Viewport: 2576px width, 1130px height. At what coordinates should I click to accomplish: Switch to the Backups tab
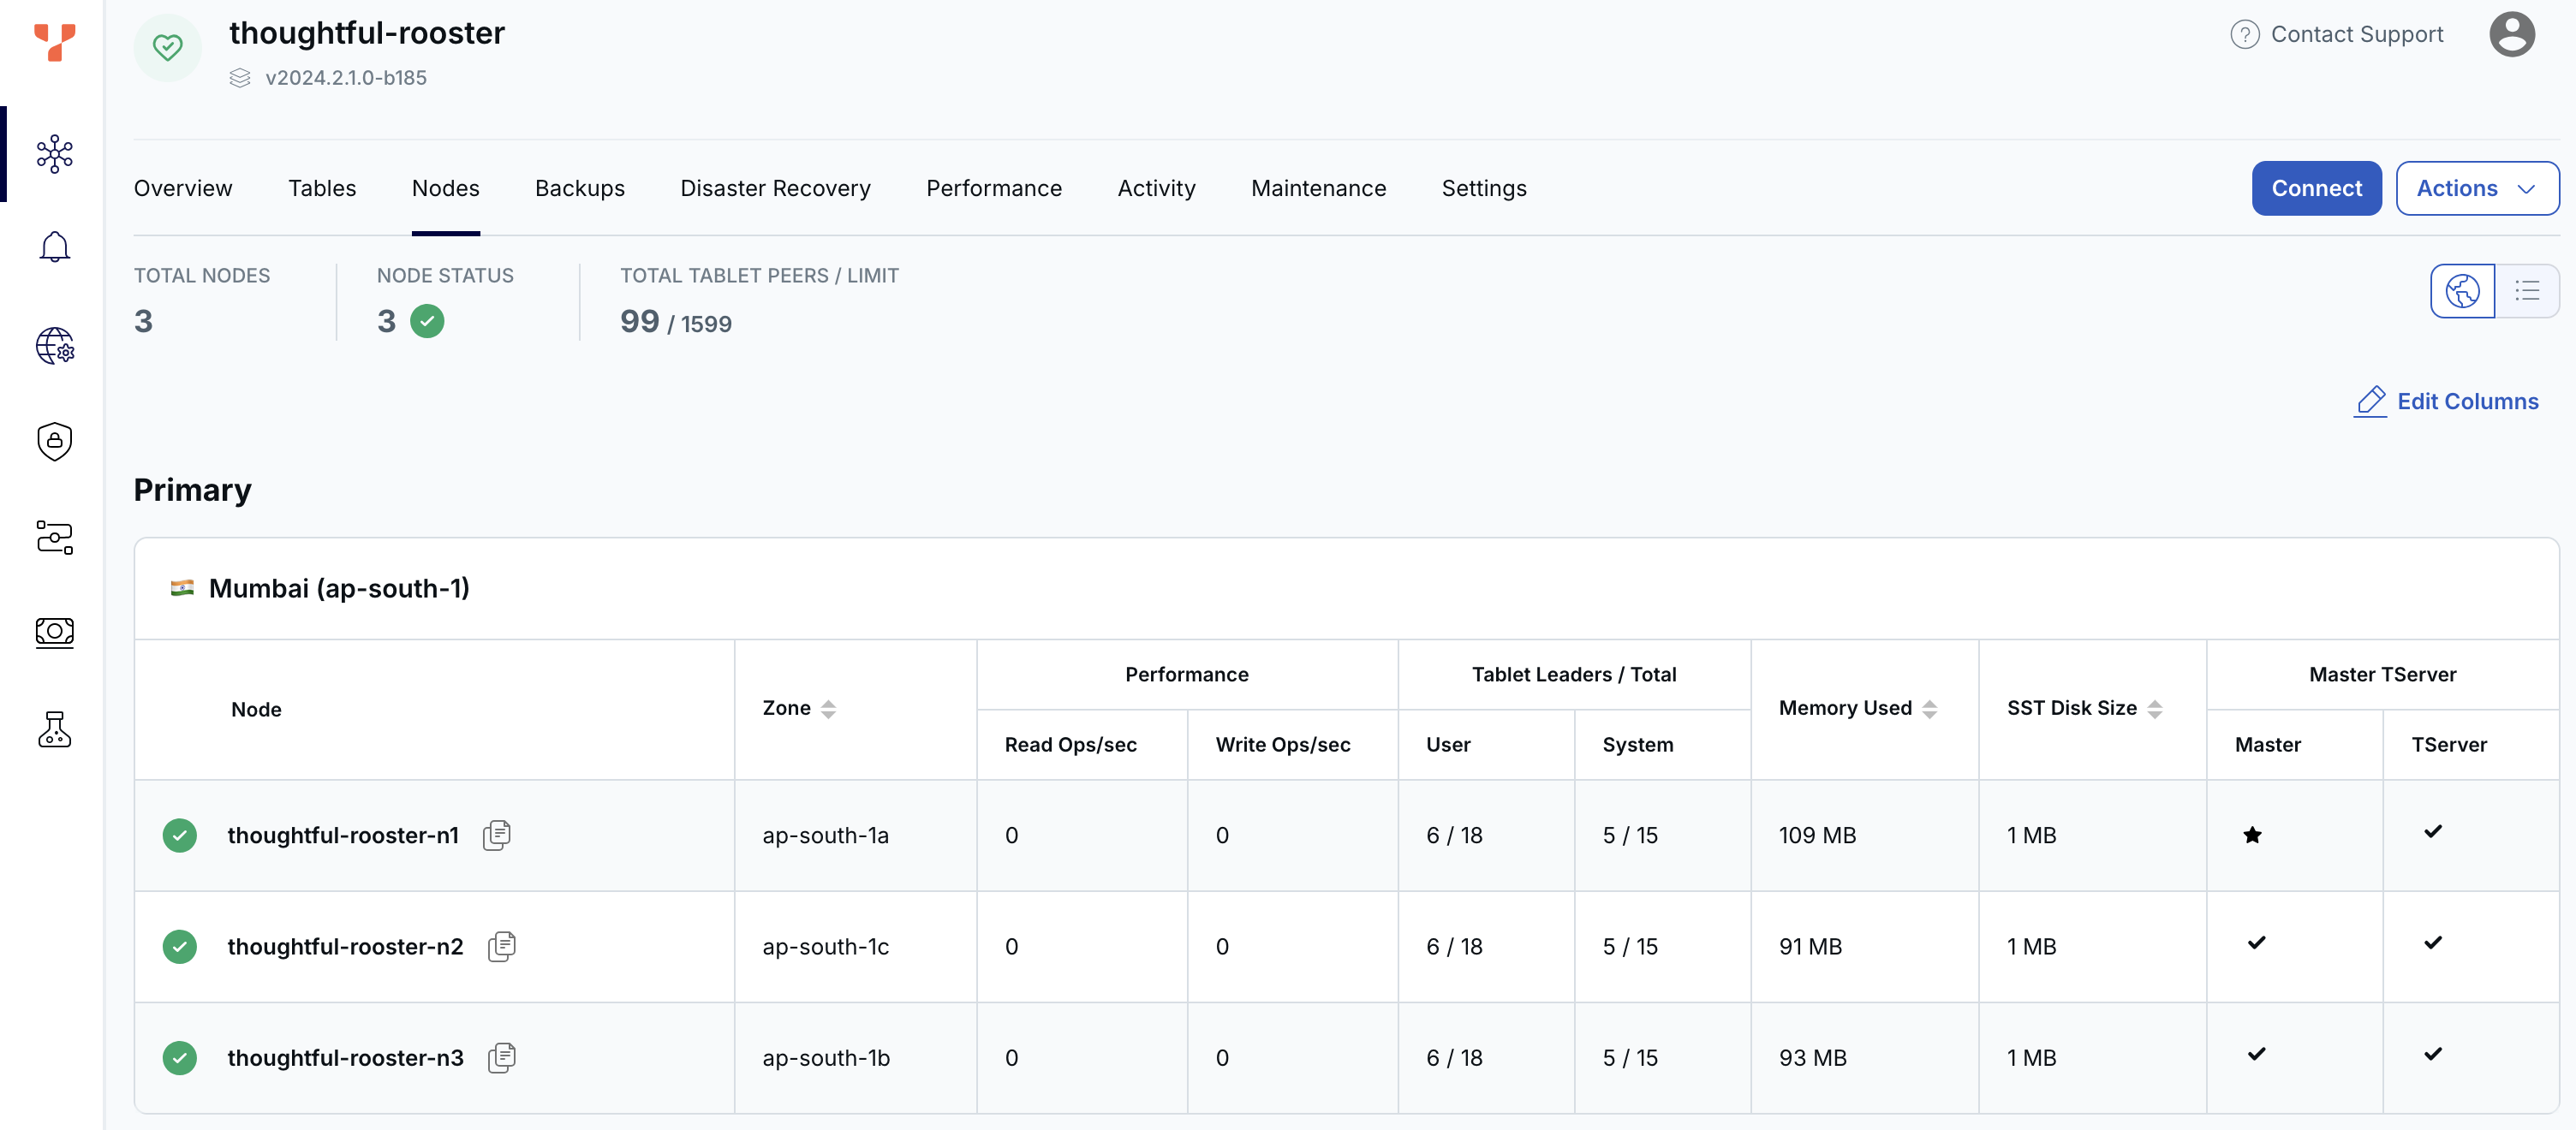pyautogui.click(x=580, y=188)
